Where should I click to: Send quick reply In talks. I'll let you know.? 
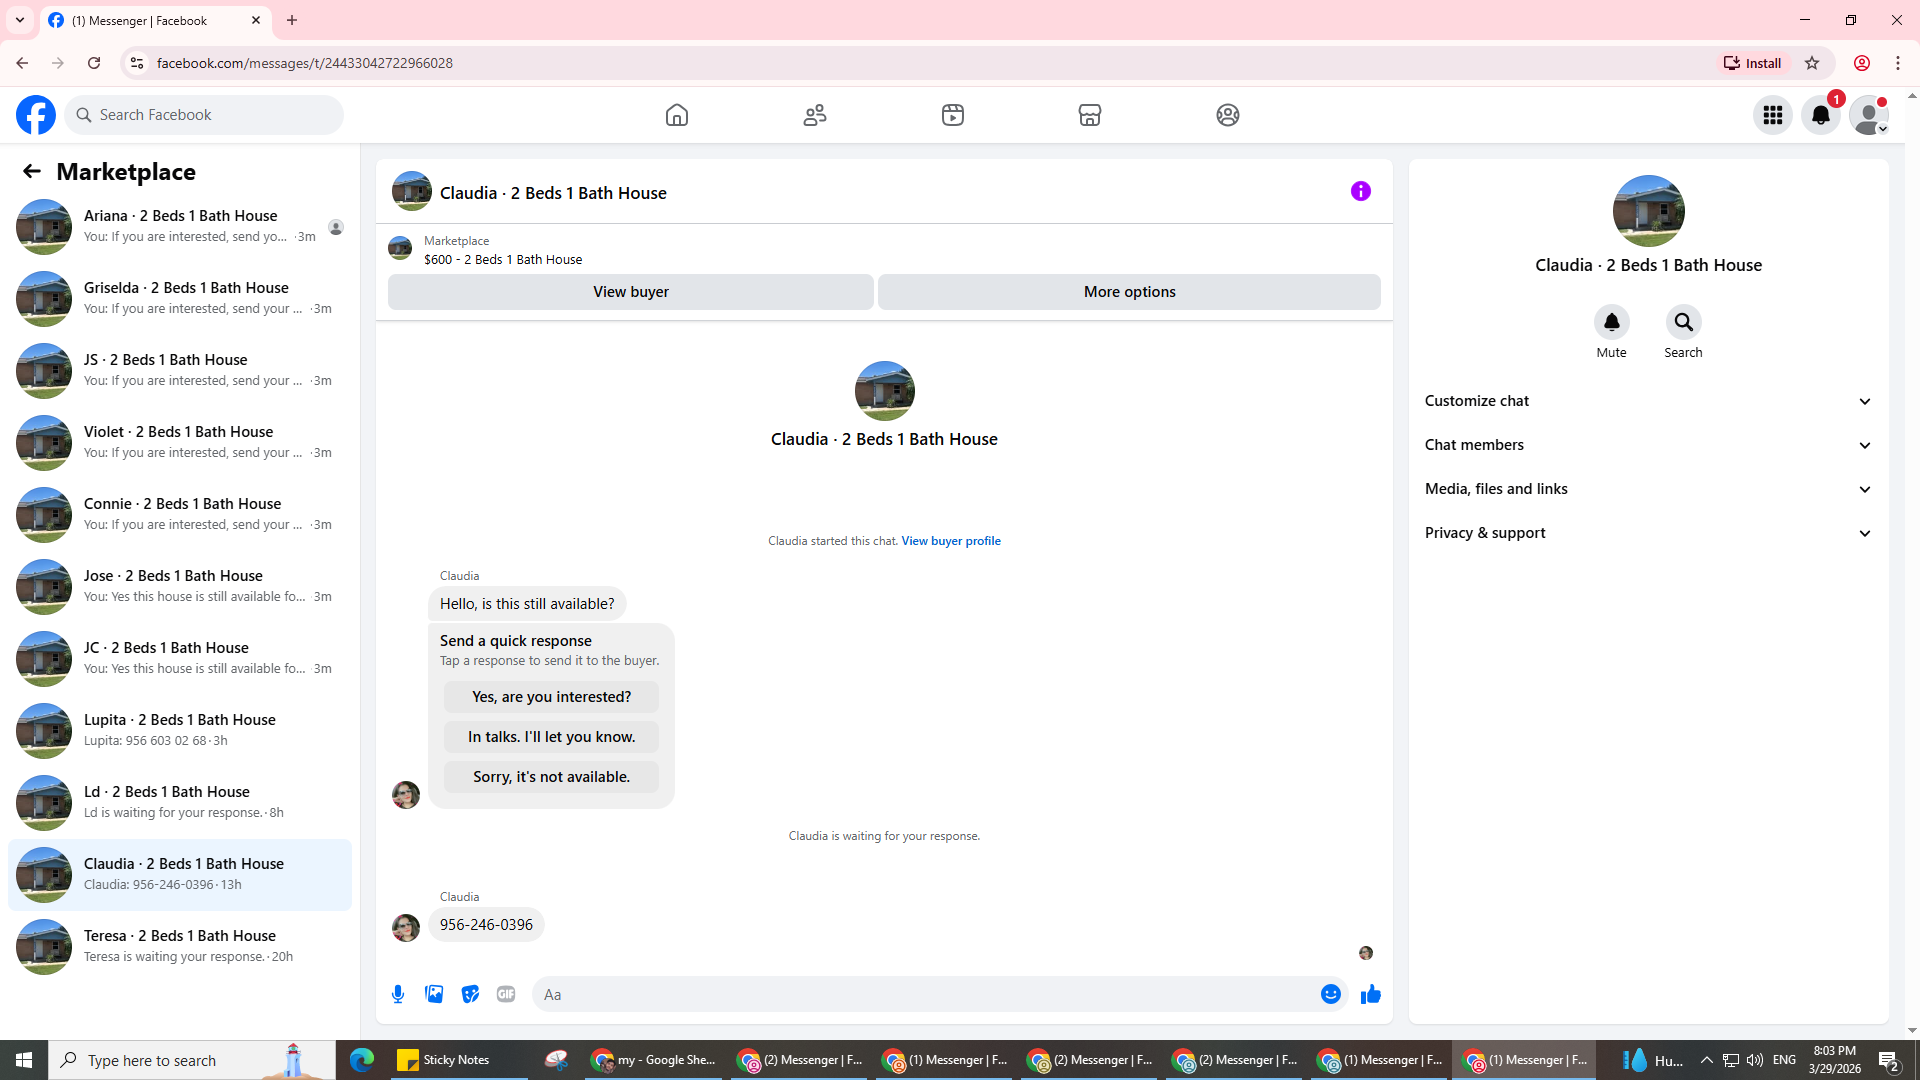(x=551, y=737)
